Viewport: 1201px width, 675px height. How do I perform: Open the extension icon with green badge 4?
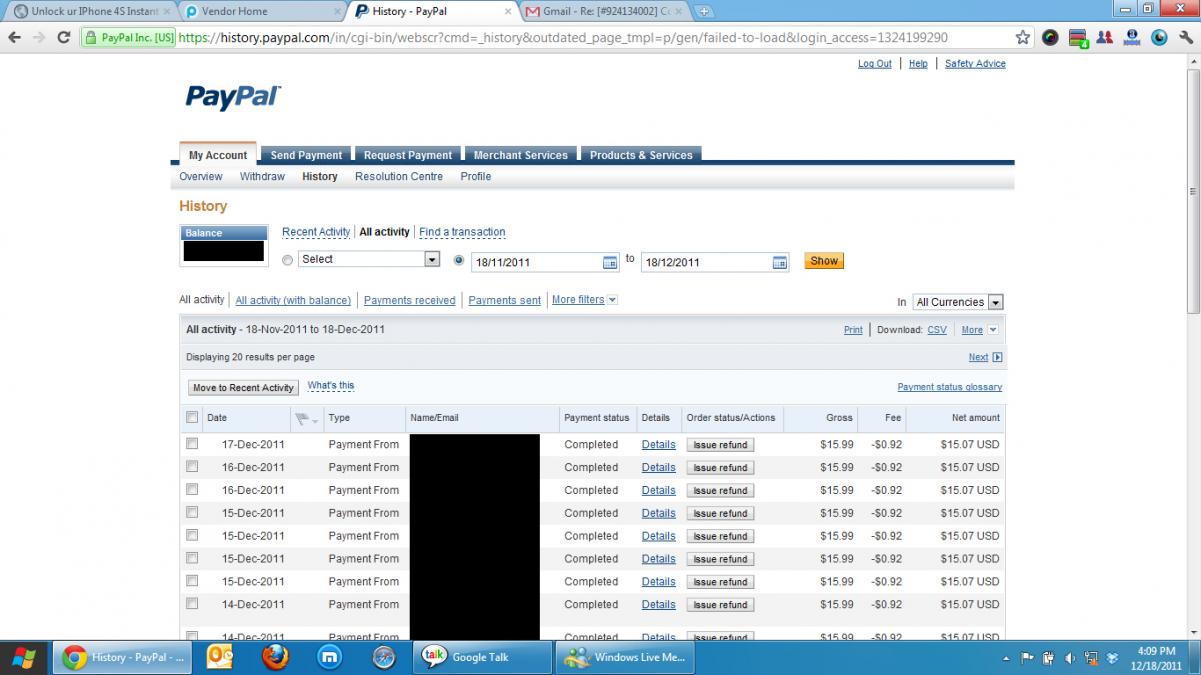(x=1078, y=38)
